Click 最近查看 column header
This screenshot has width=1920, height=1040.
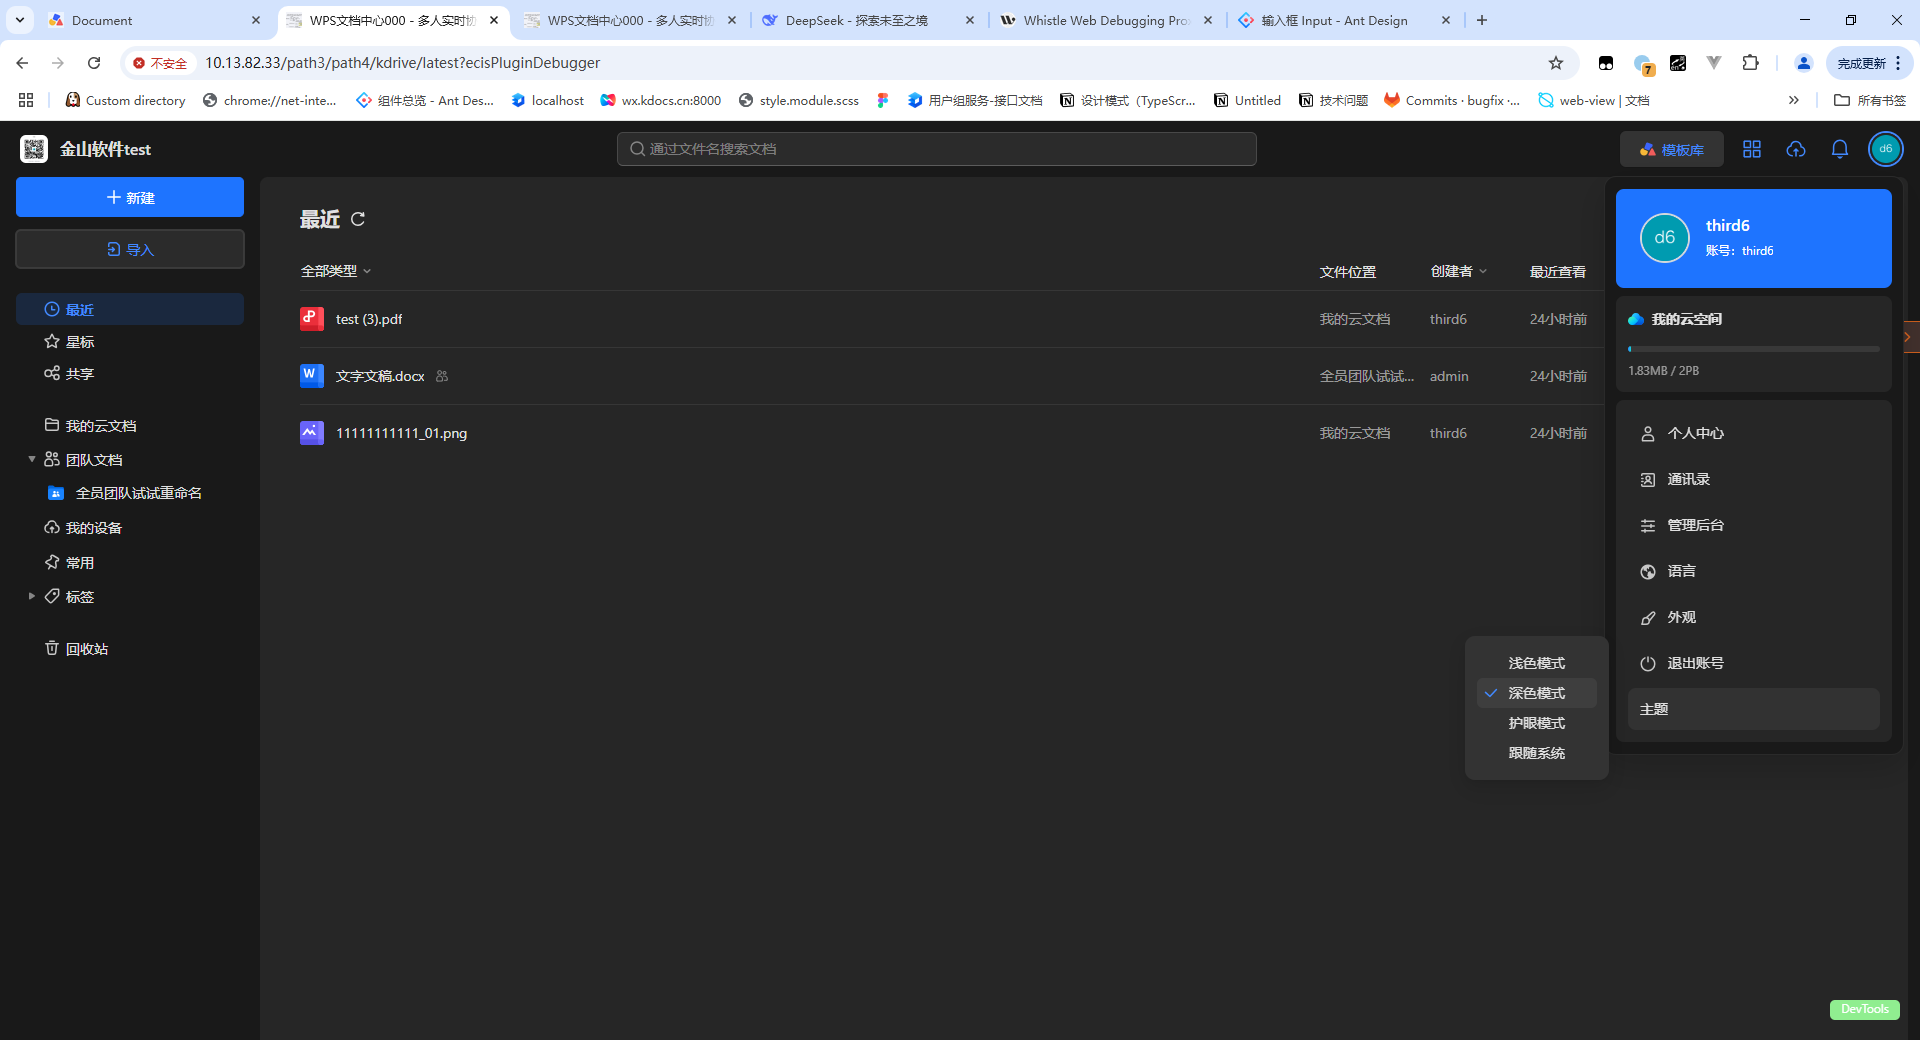1558,271
